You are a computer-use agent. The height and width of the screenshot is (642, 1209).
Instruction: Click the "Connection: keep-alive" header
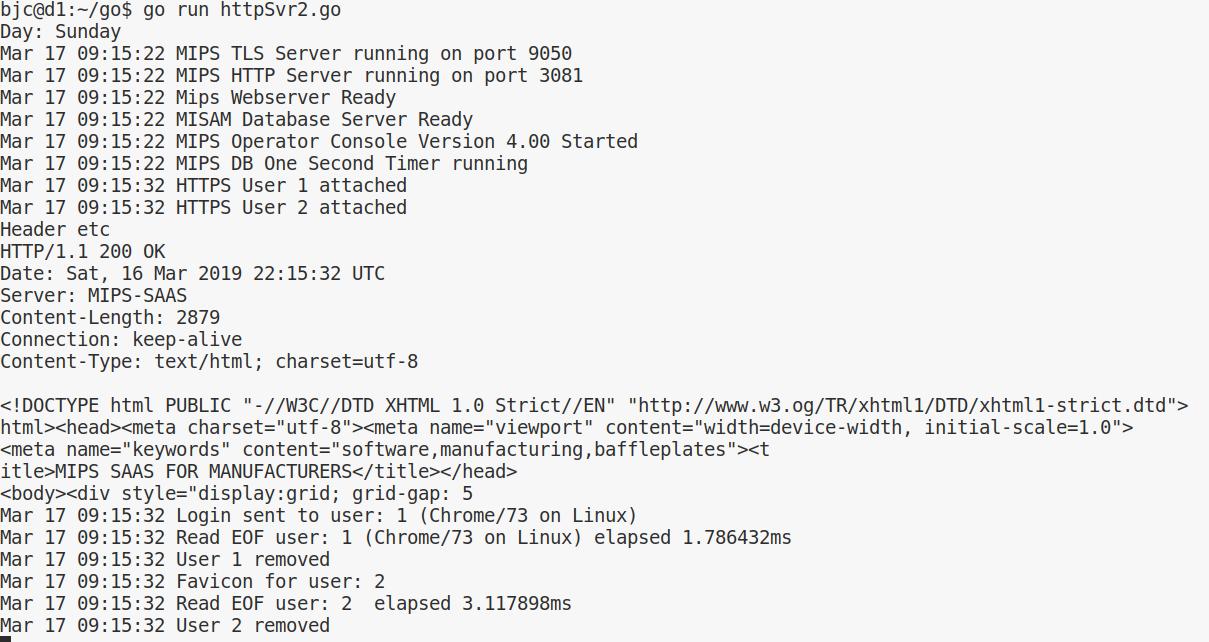click(121, 340)
